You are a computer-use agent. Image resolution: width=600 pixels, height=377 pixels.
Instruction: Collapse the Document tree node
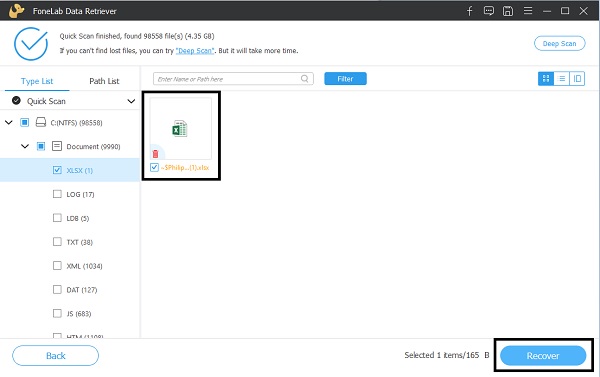(x=25, y=146)
